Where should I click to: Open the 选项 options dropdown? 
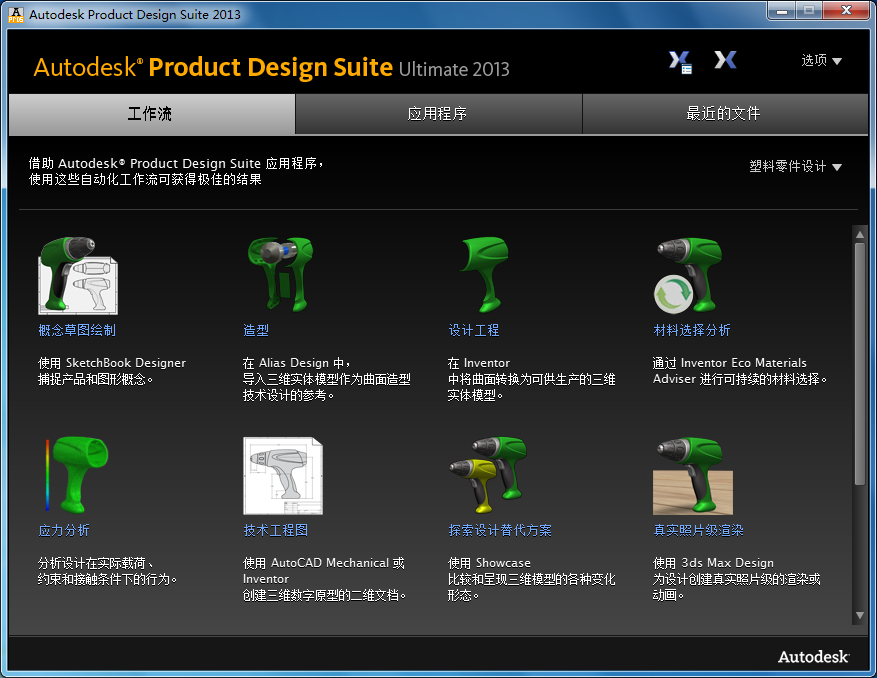click(x=821, y=60)
